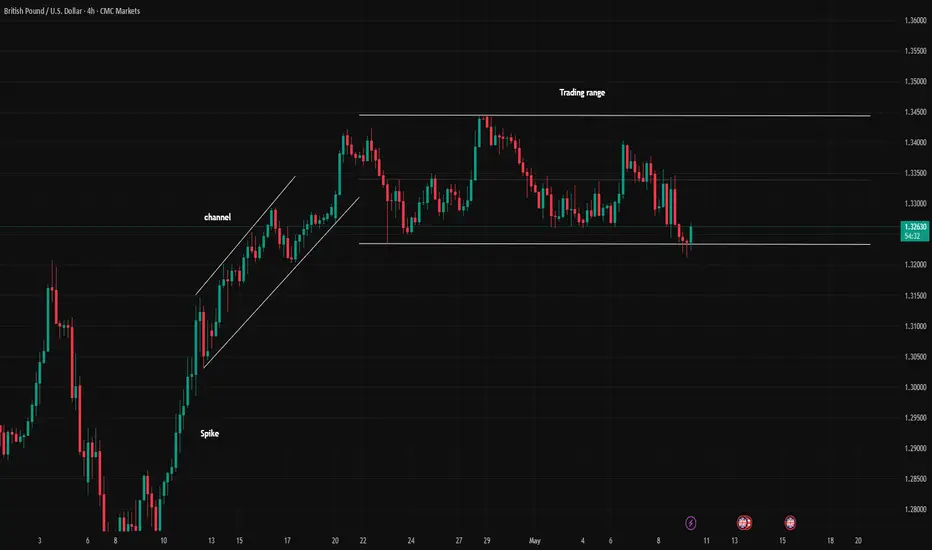
Task: Click the date 3 on time axis
Action: click(x=40, y=540)
